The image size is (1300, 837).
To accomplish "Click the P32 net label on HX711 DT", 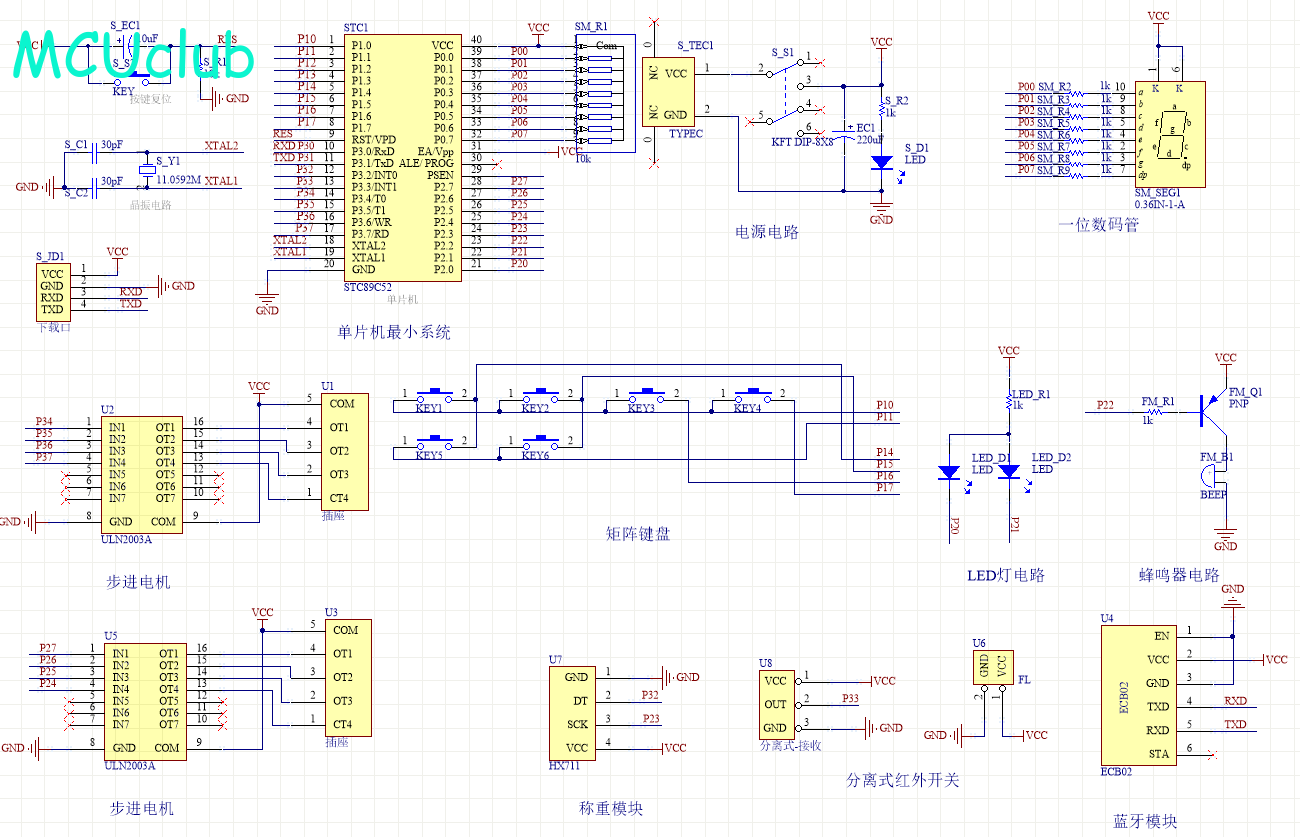I will point(650,694).
